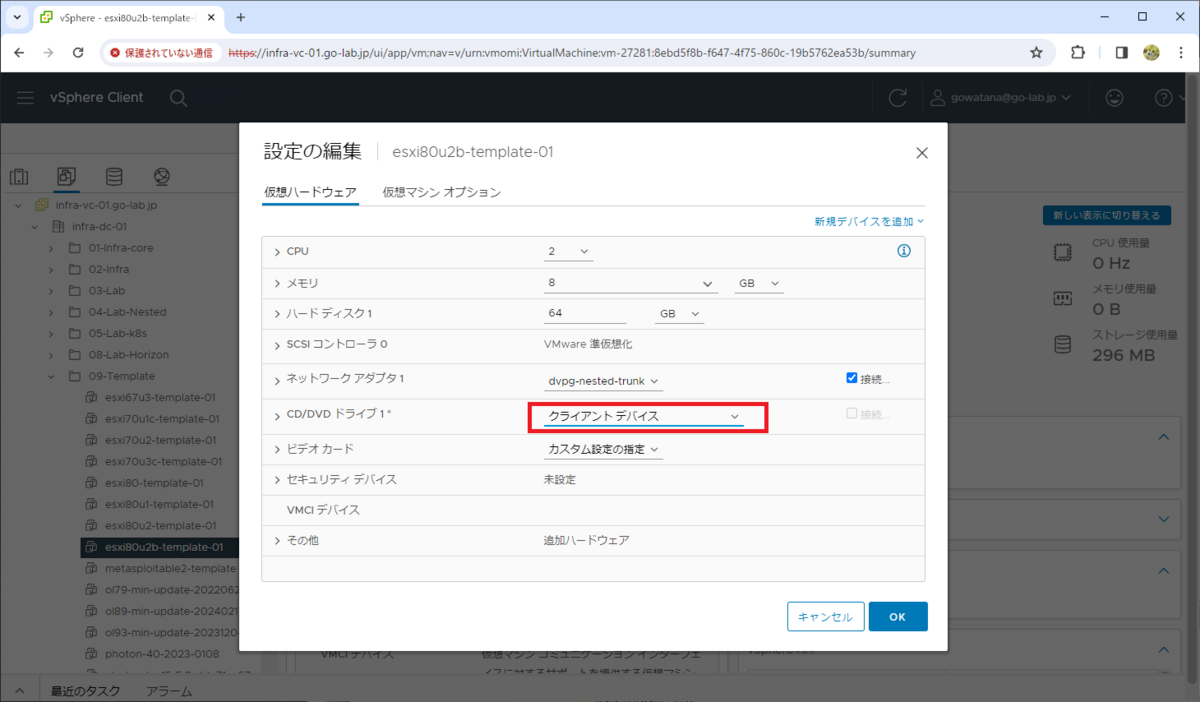Expand the その他 row

pyautogui.click(x=277, y=540)
